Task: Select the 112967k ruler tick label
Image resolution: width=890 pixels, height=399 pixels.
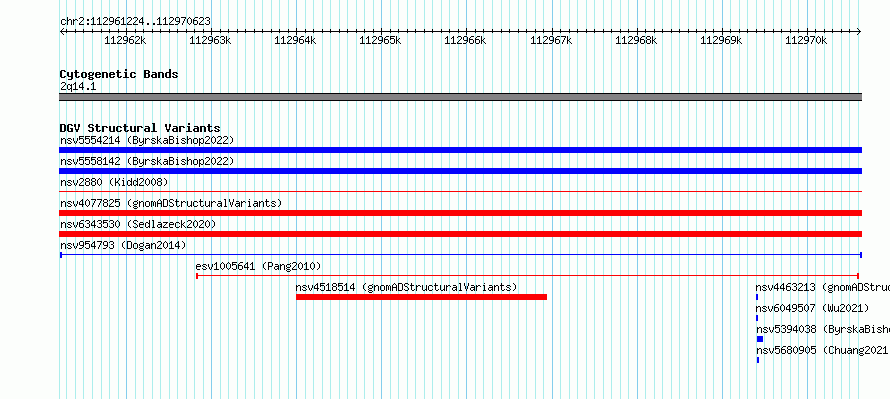Action: pos(551,40)
